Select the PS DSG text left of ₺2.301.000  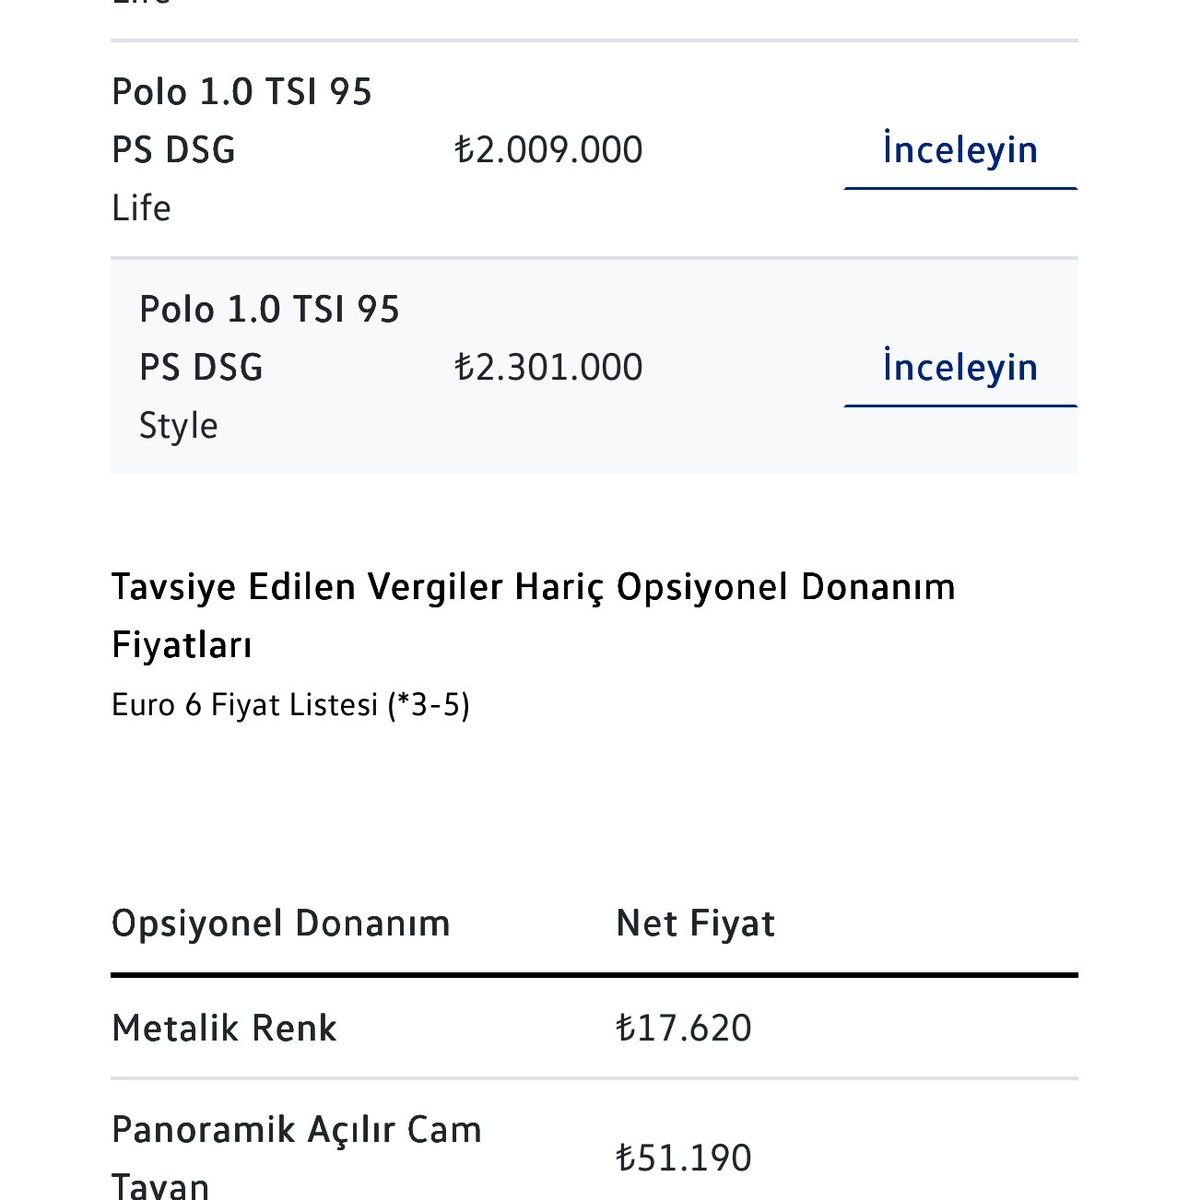pos(201,367)
